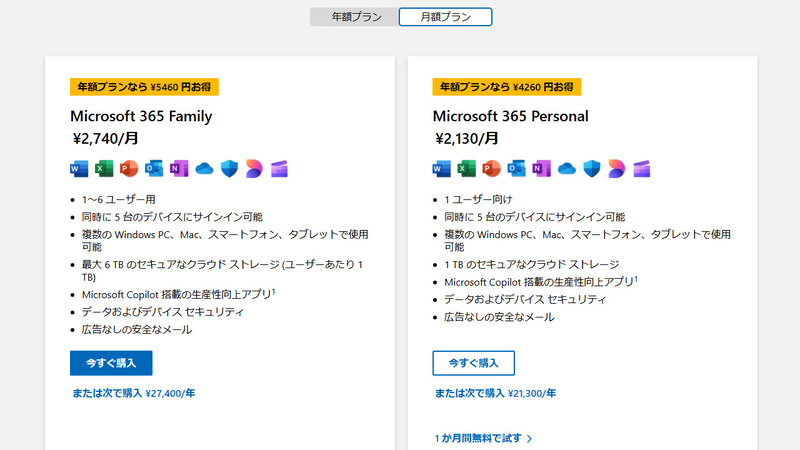Image resolution: width=800 pixels, height=450 pixels.
Task: Click the Microsoft 365 Personal heading
Action: 511,116
